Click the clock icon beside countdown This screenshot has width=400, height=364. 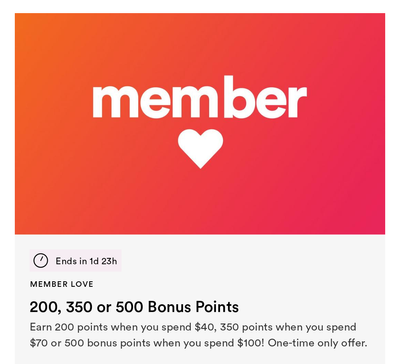pos(41,260)
